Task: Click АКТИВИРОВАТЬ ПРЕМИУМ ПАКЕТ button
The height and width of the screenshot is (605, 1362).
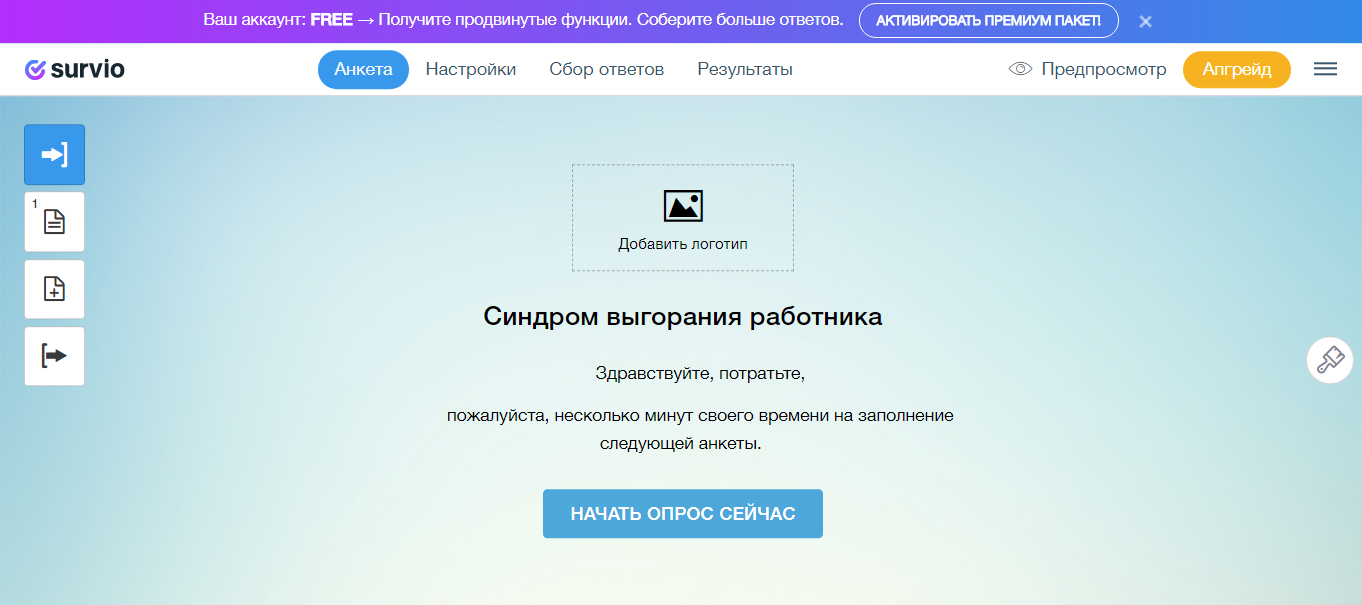Action: [989, 19]
